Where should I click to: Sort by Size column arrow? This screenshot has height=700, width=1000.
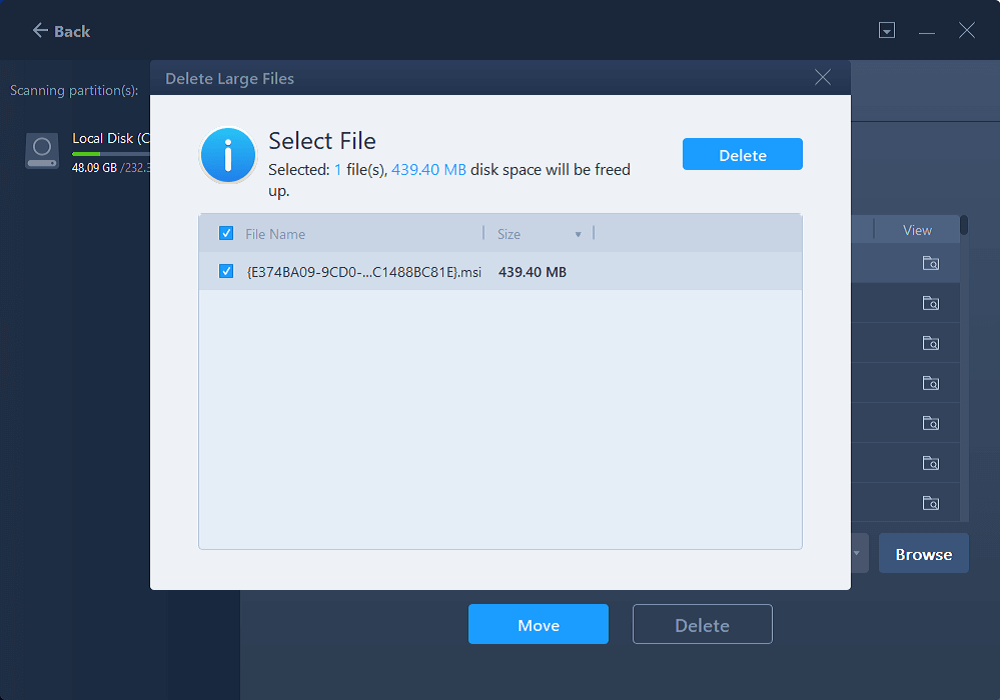578,235
